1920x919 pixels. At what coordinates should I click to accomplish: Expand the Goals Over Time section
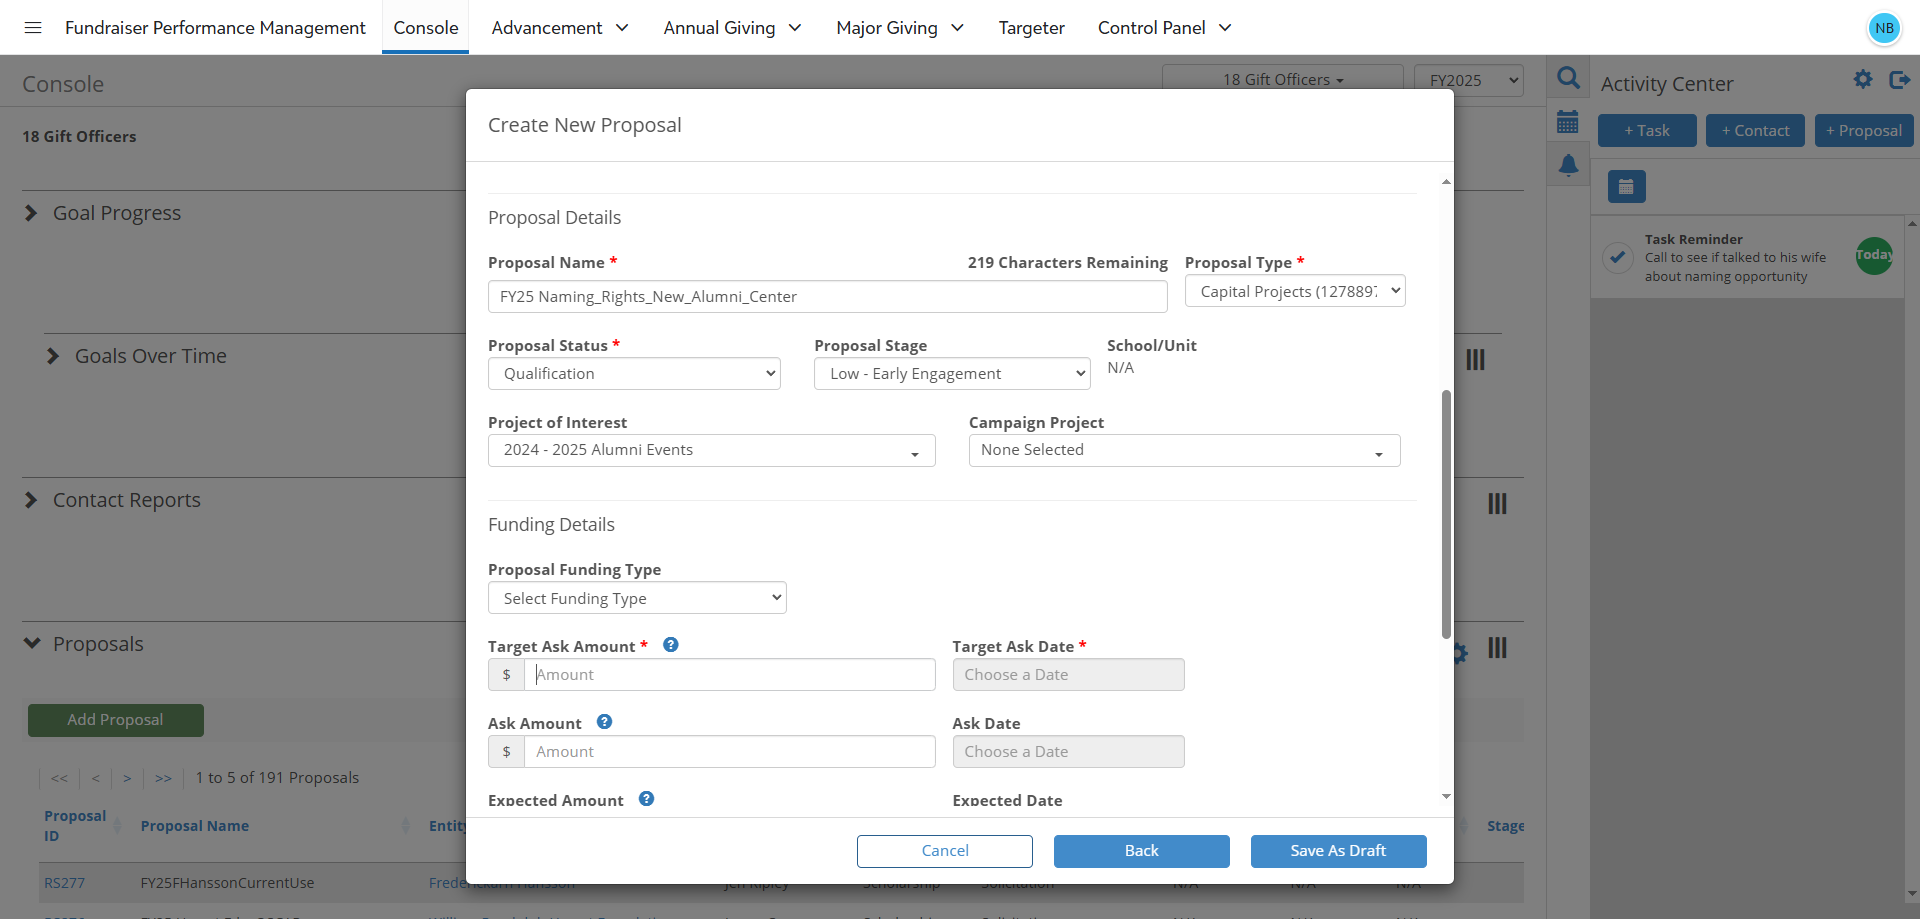tap(53, 356)
